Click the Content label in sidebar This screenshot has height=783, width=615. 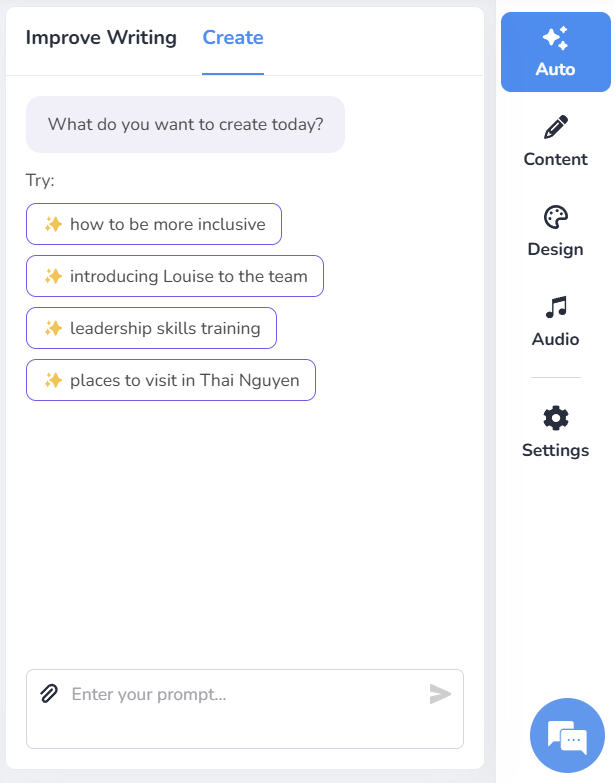[x=556, y=159]
